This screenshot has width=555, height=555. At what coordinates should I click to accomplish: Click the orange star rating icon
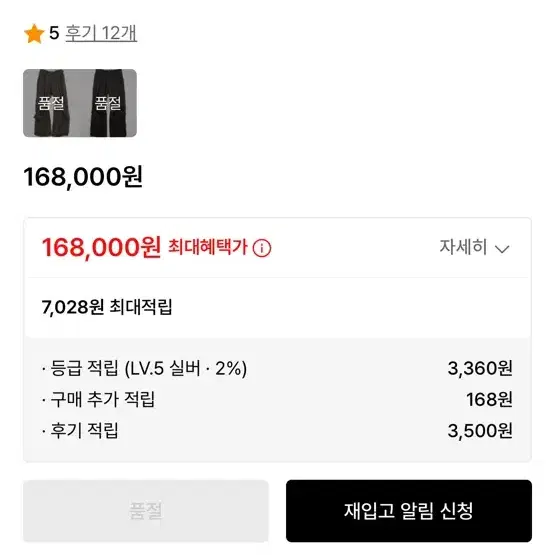pos(34,34)
